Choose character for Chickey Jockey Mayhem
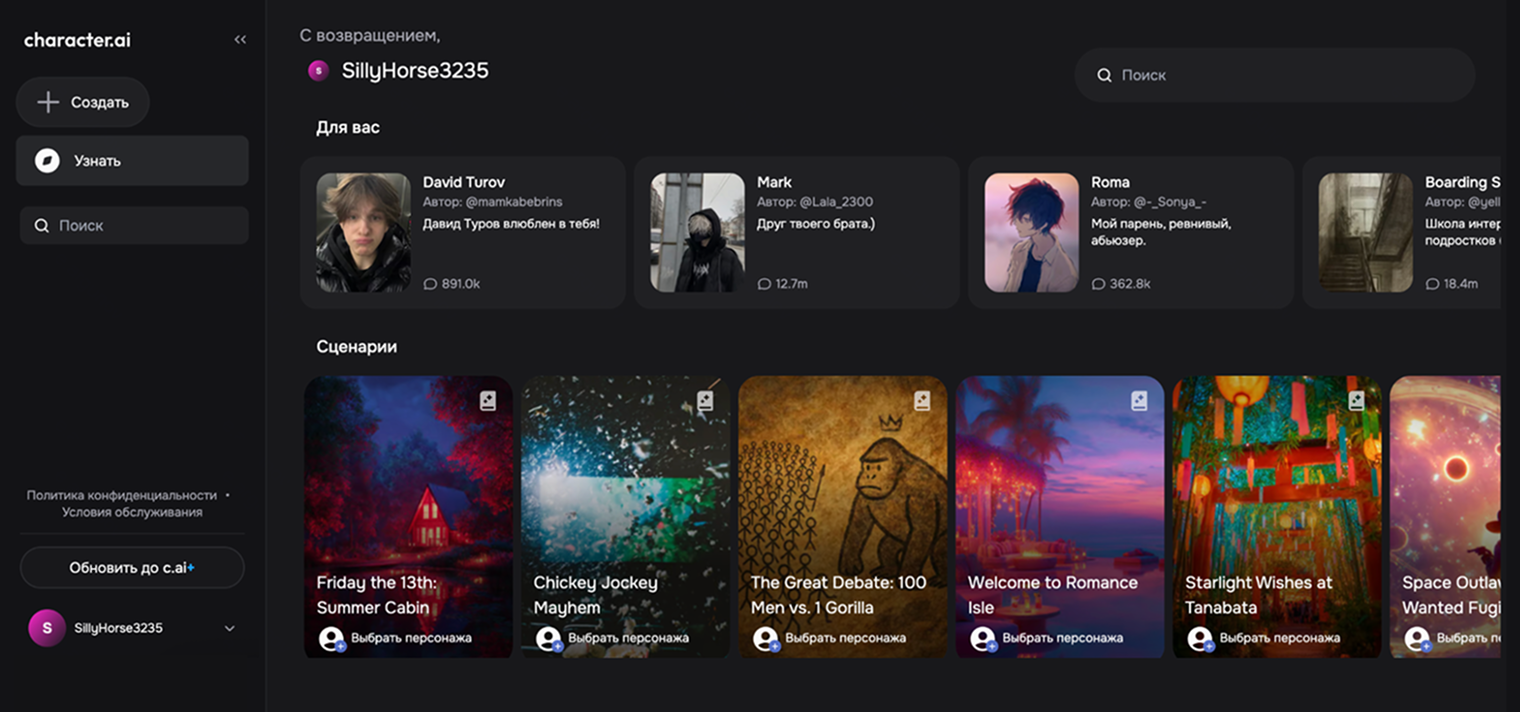Screen dimensions: 1520x712 coord(612,638)
